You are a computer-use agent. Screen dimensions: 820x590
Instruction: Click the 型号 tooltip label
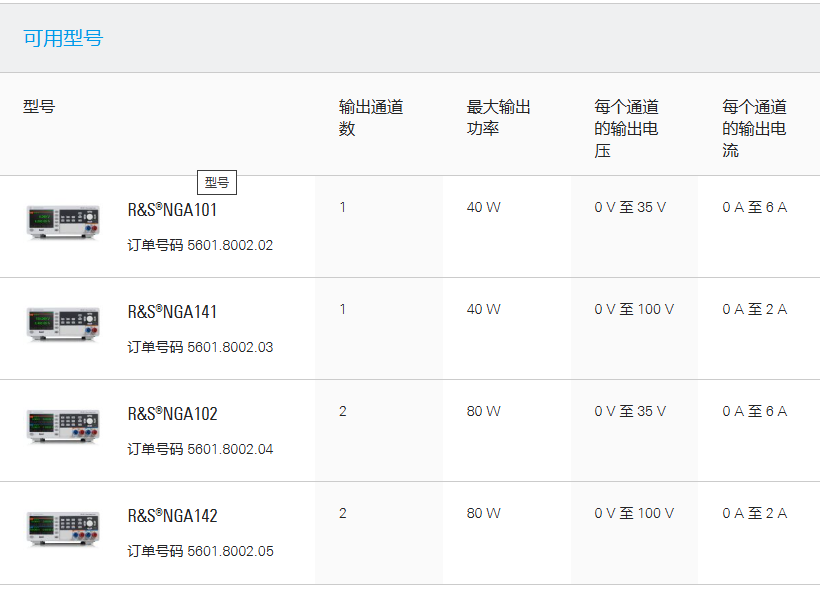[217, 183]
